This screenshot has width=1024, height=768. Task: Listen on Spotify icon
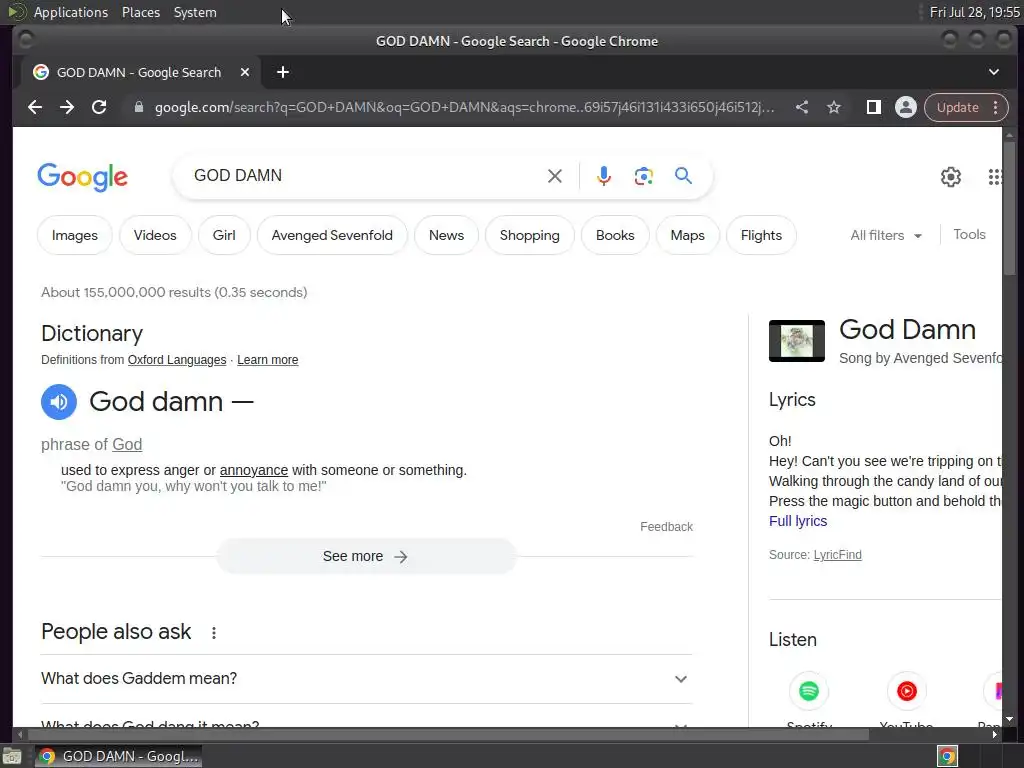click(808, 691)
